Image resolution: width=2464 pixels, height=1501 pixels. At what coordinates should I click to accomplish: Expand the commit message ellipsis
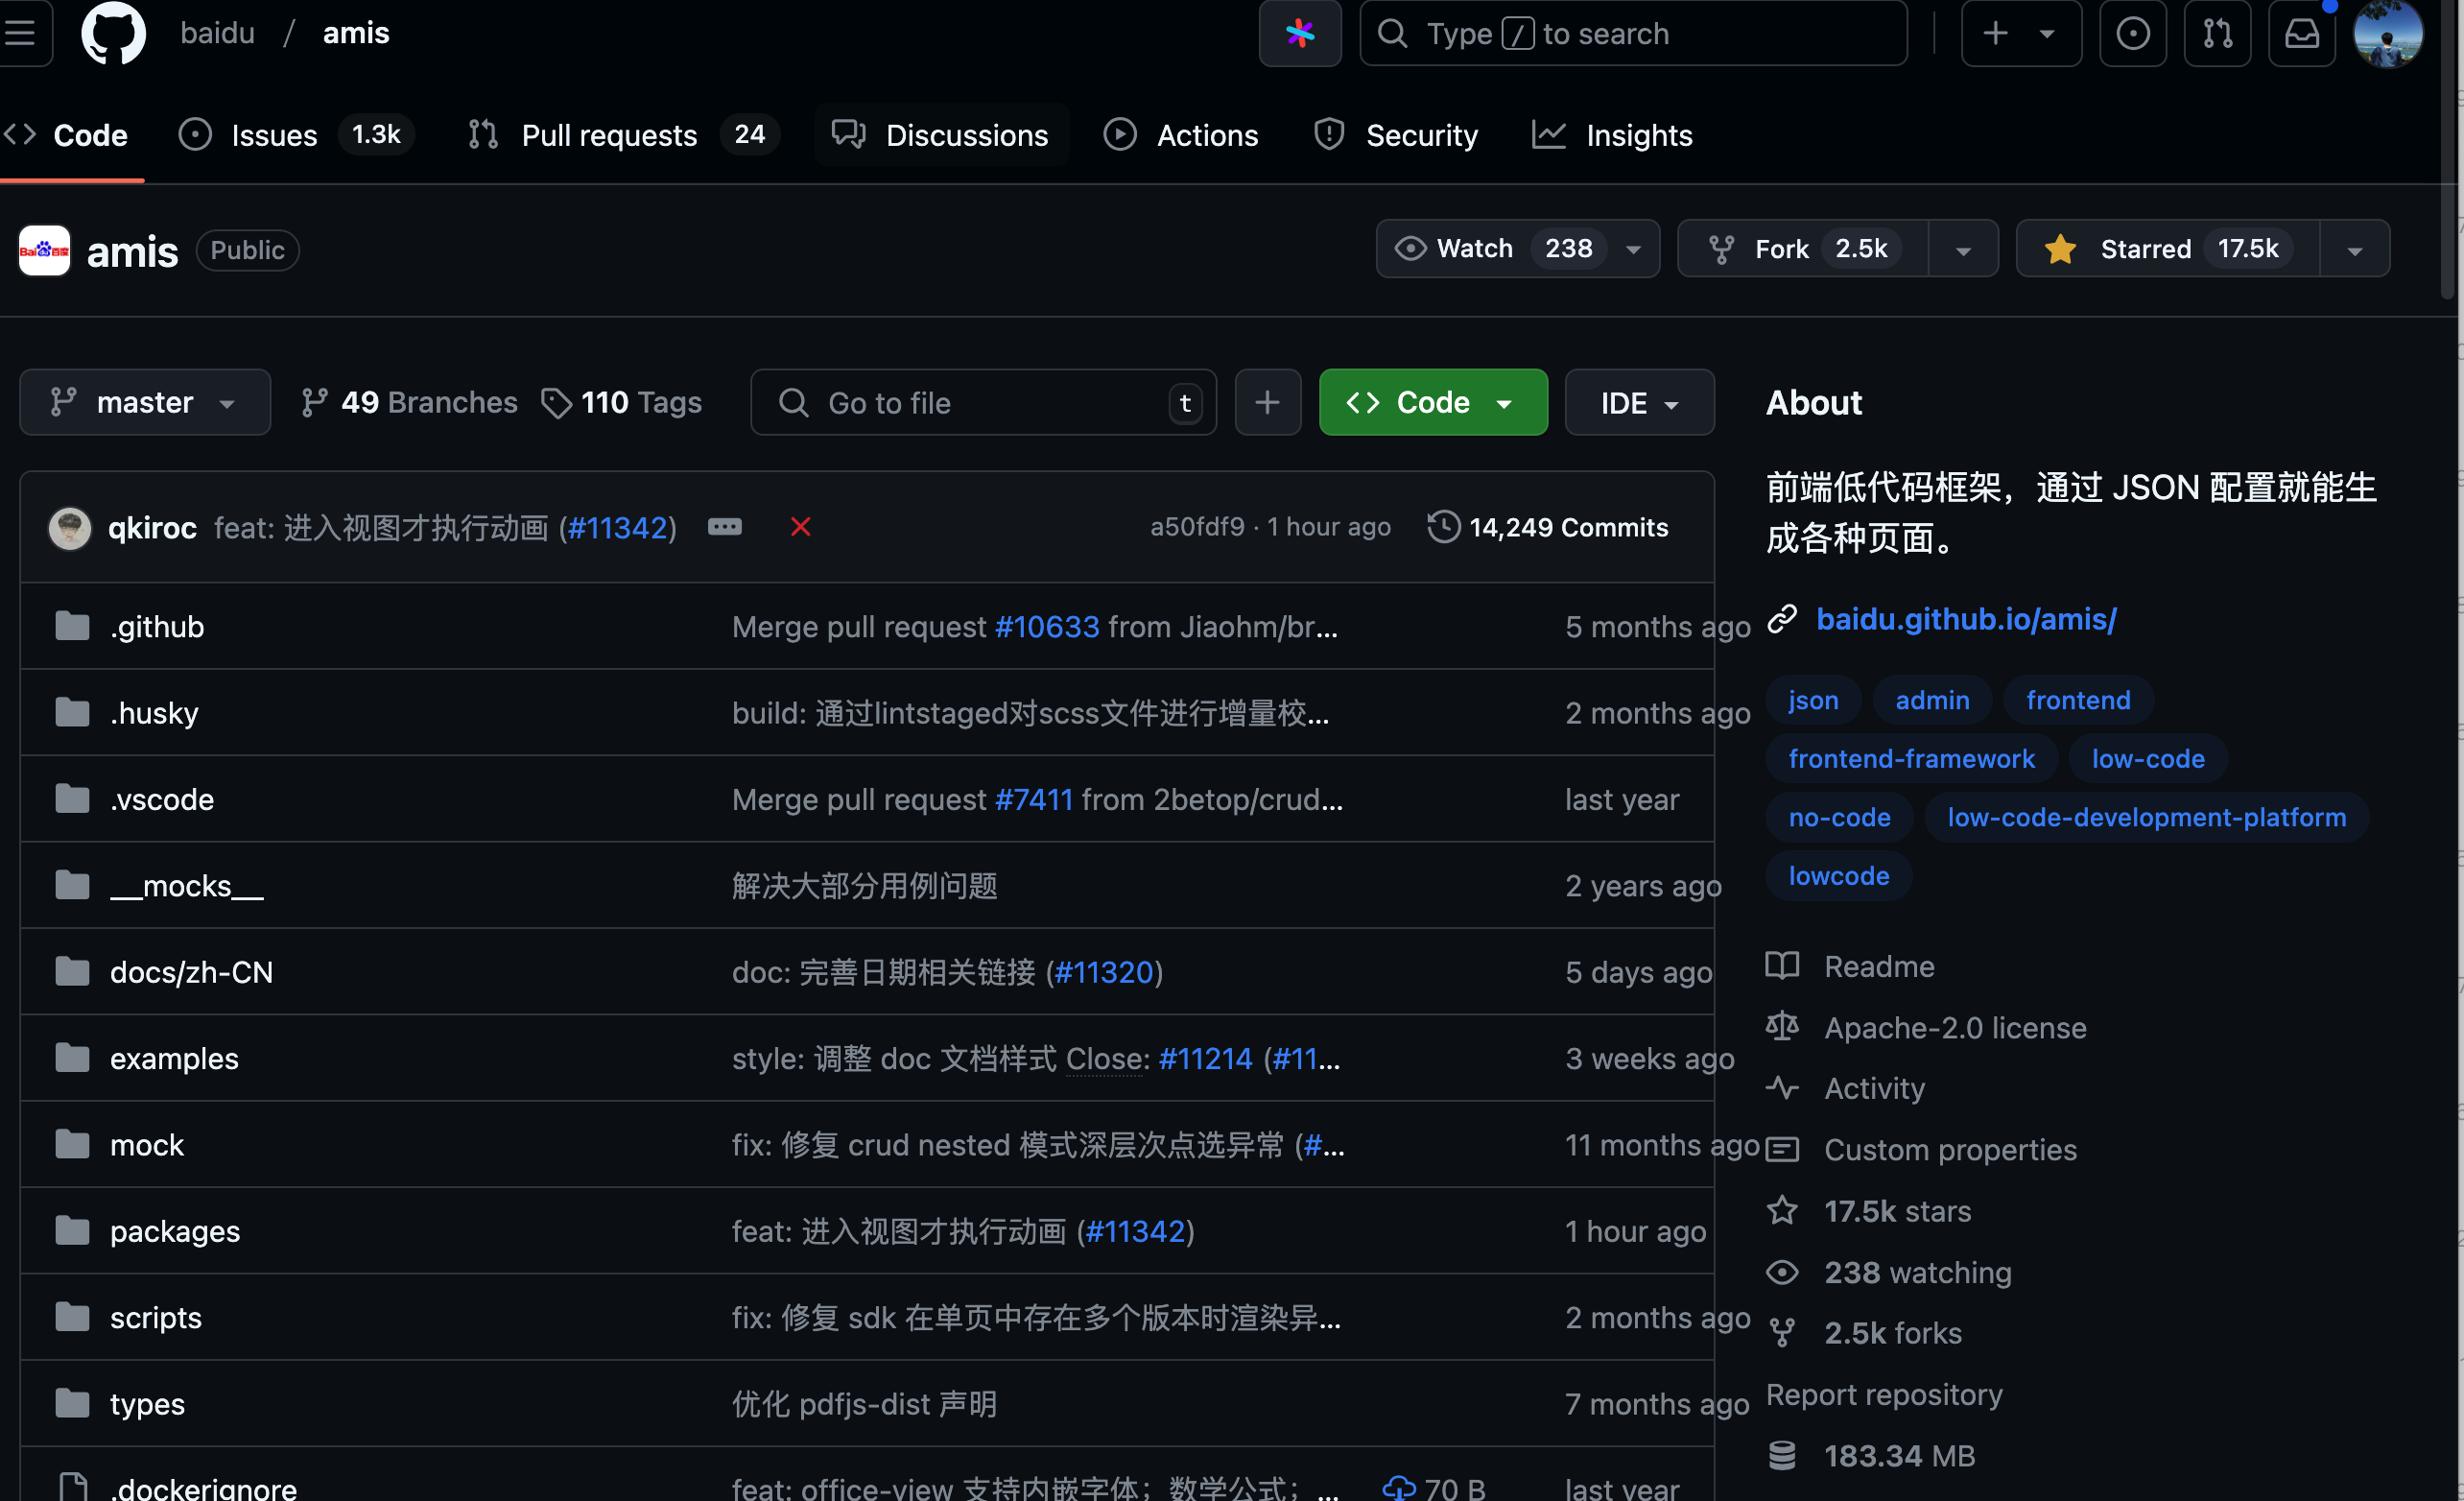725,527
